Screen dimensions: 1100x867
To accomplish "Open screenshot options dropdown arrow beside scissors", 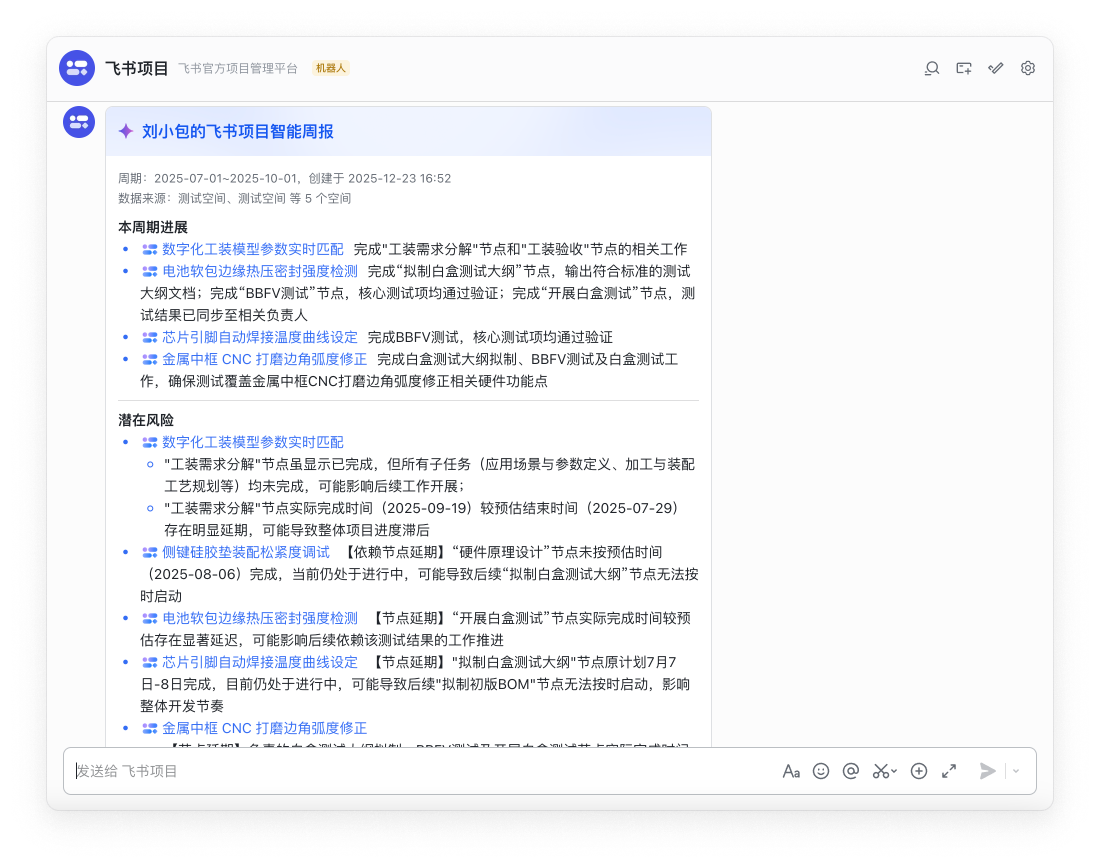I will click(x=894, y=772).
